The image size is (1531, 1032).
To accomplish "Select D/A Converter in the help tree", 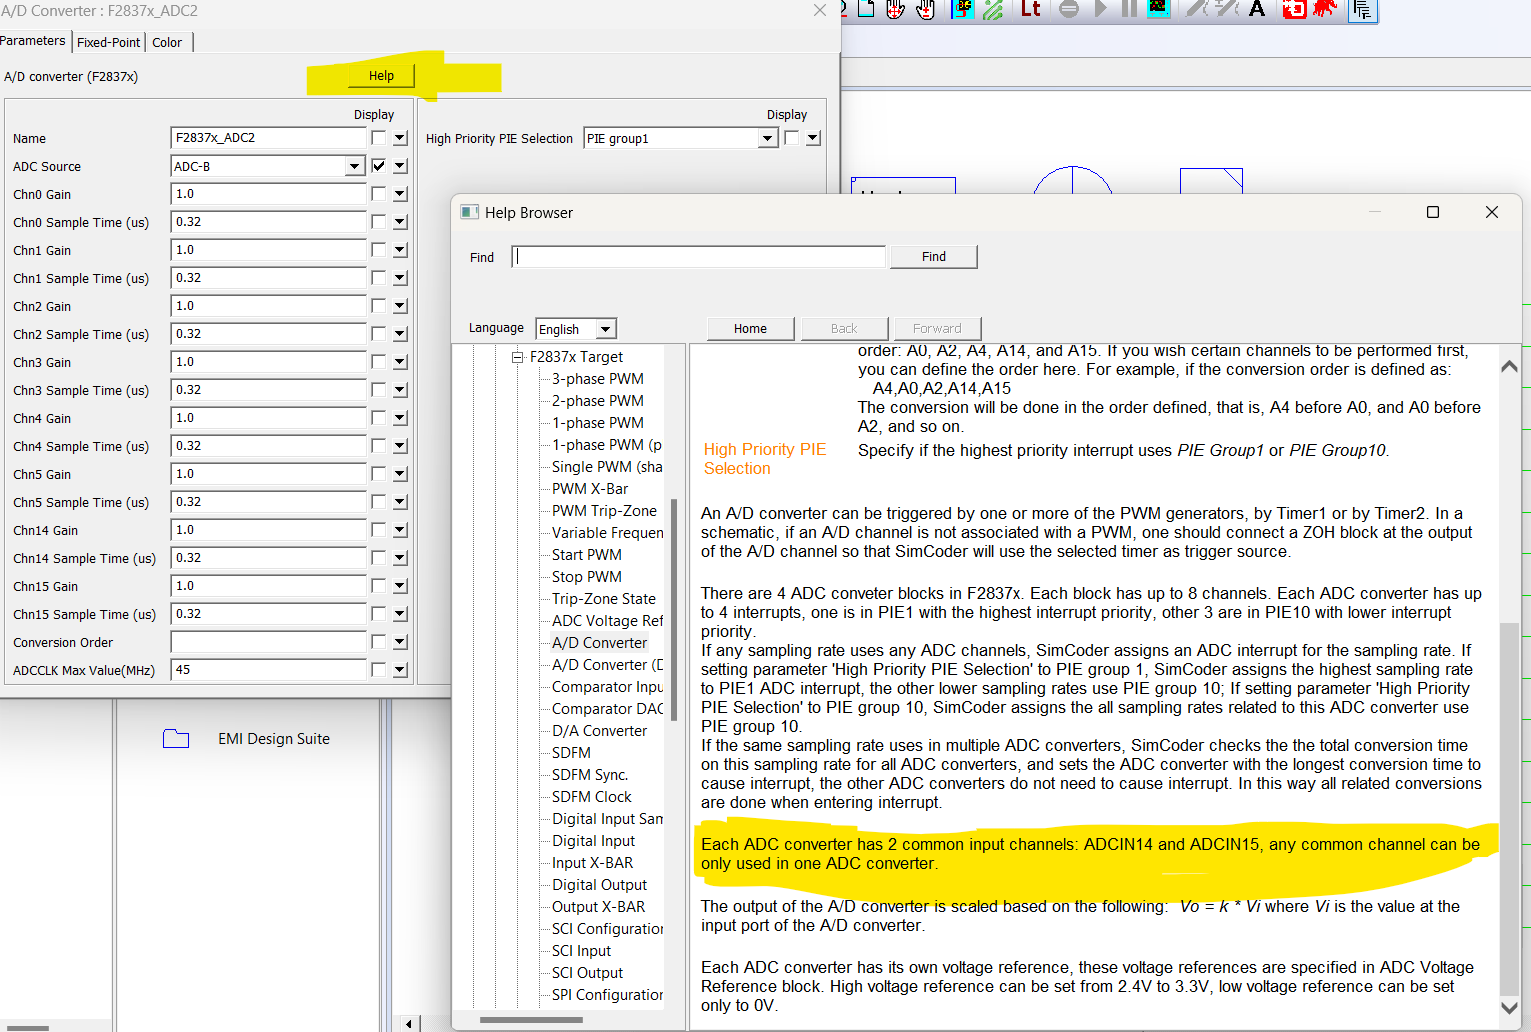I will [x=599, y=731].
